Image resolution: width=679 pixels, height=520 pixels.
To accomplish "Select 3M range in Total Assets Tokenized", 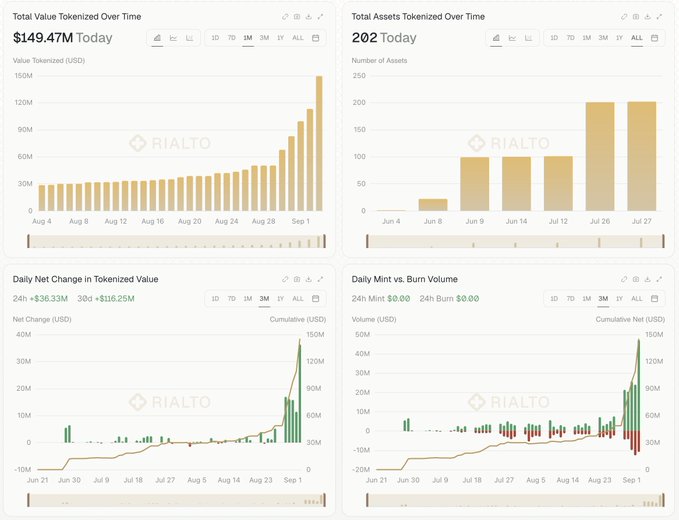I will point(603,38).
